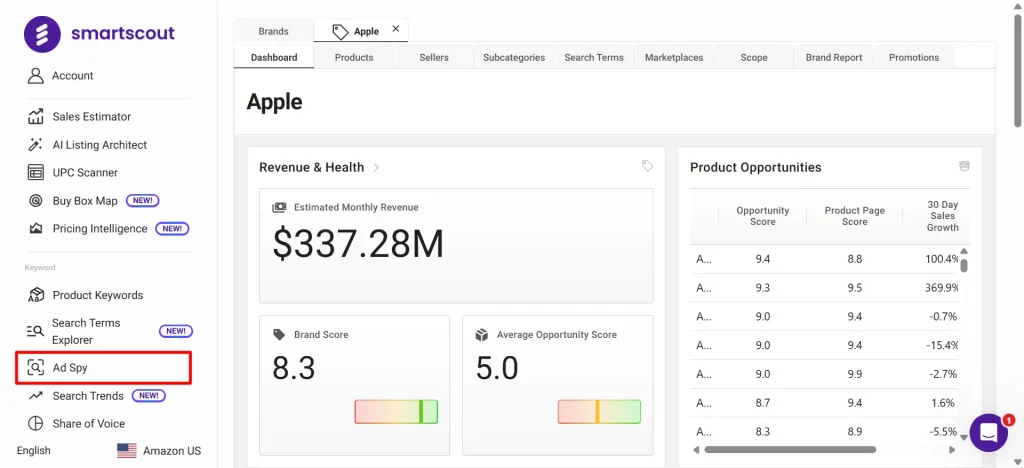Open the Account user icon
This screenshot has width=1024, height=468.
pyautogui.click(x=35, y=76)
